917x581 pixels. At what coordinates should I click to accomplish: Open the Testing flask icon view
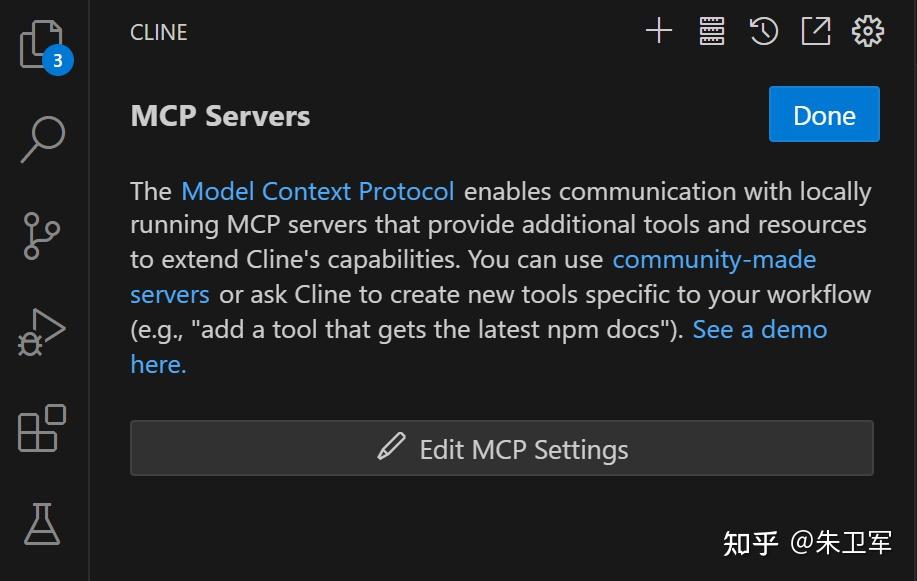coord(42,524)
